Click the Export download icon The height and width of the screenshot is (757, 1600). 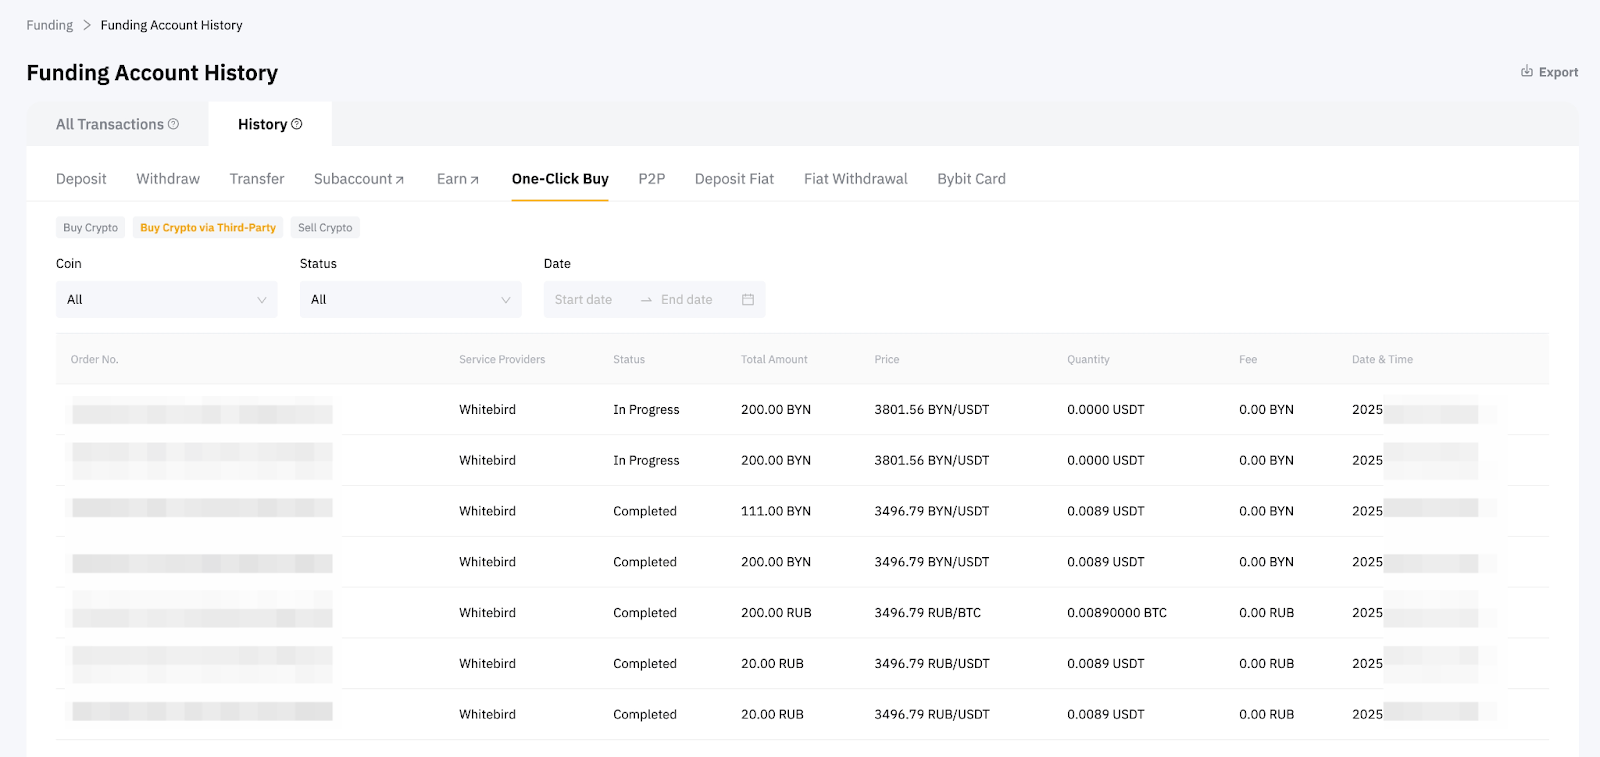click(x=1526, y=71)
